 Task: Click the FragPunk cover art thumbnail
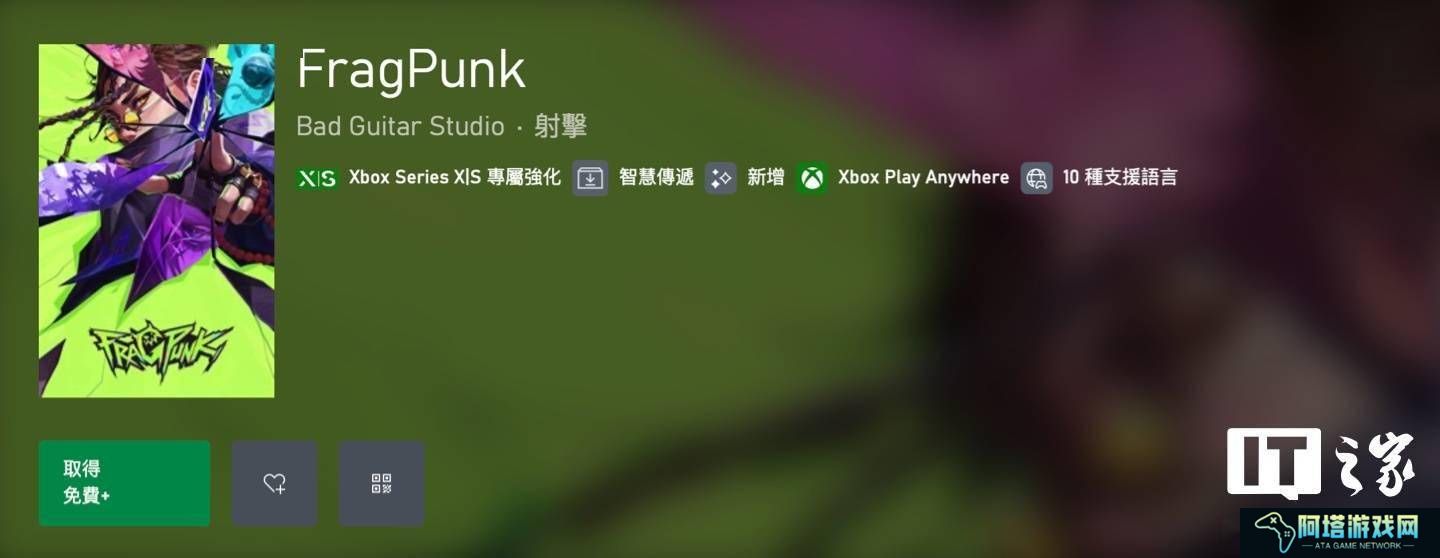click(157, 220)
